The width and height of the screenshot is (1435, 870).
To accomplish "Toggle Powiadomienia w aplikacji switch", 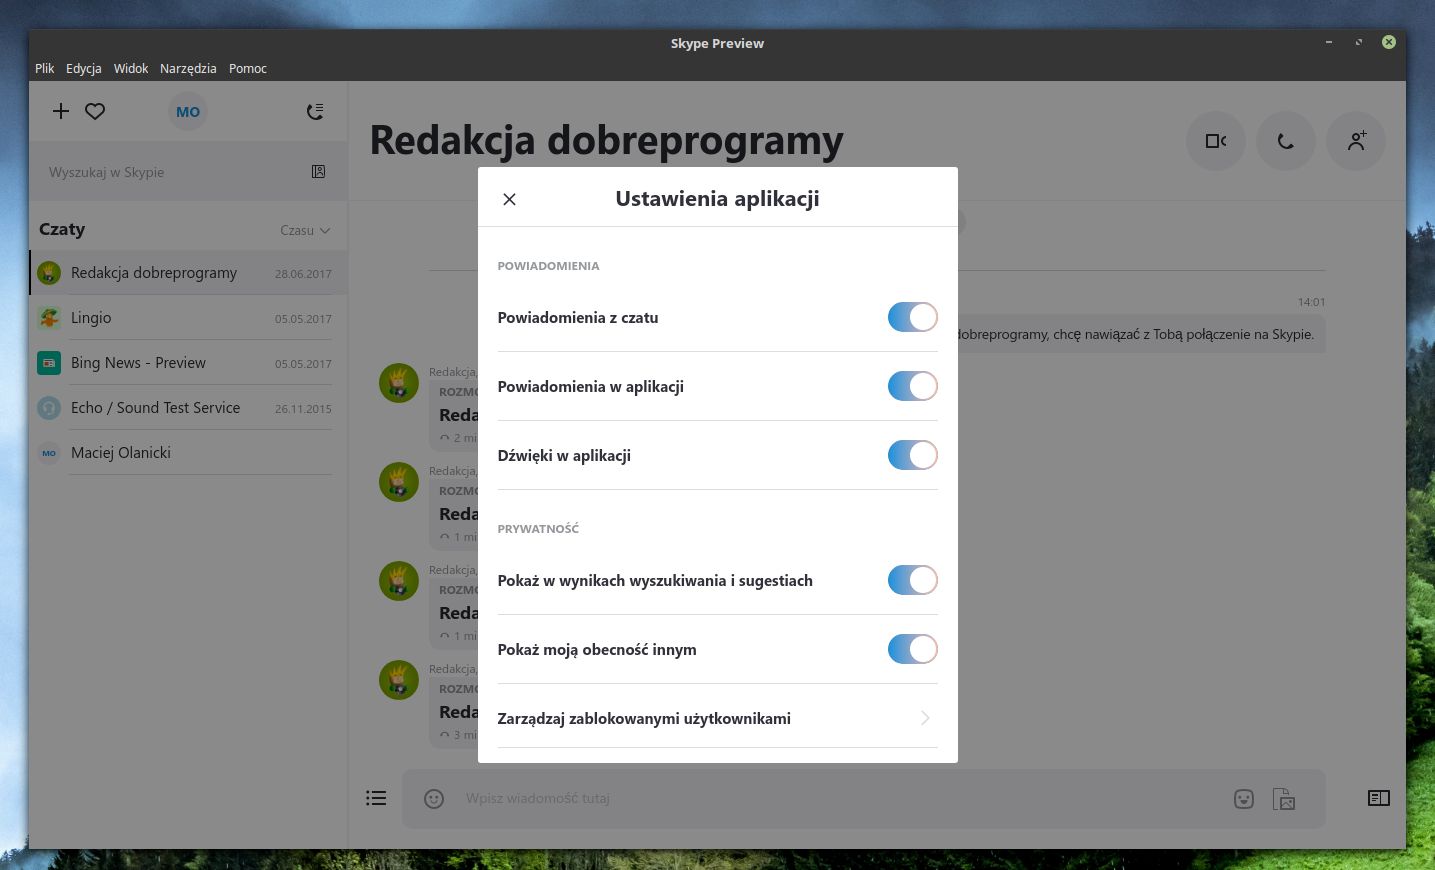I will (x=913, y=386).
